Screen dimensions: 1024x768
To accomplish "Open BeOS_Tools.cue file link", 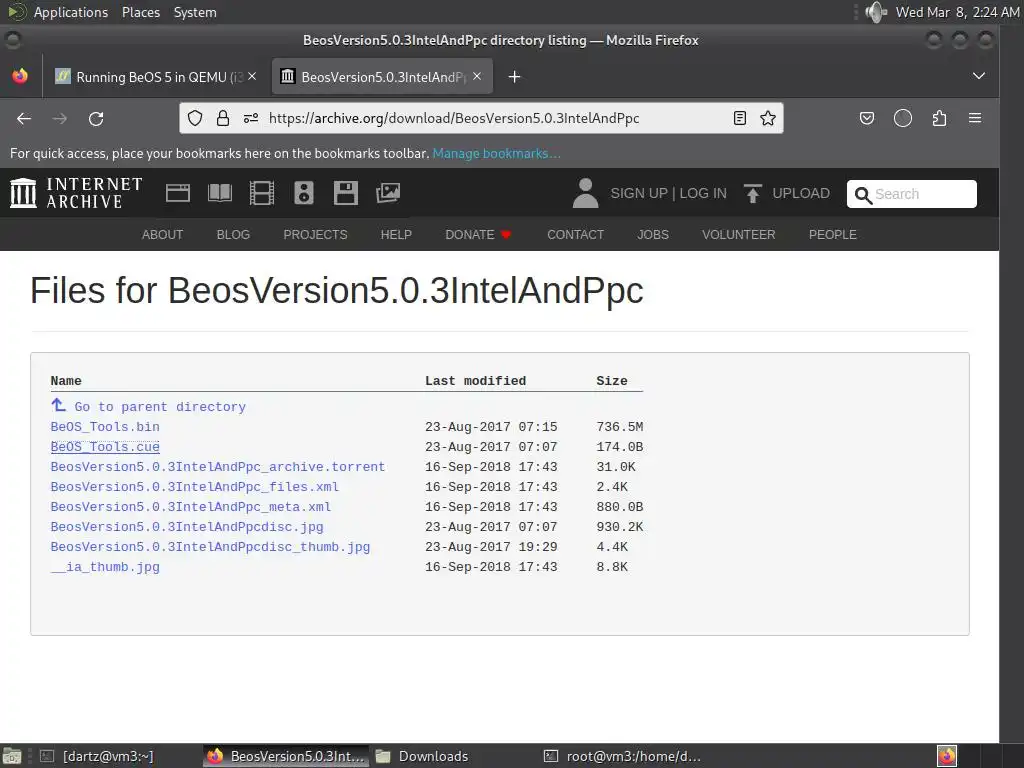I will click(x=105, y=447).
